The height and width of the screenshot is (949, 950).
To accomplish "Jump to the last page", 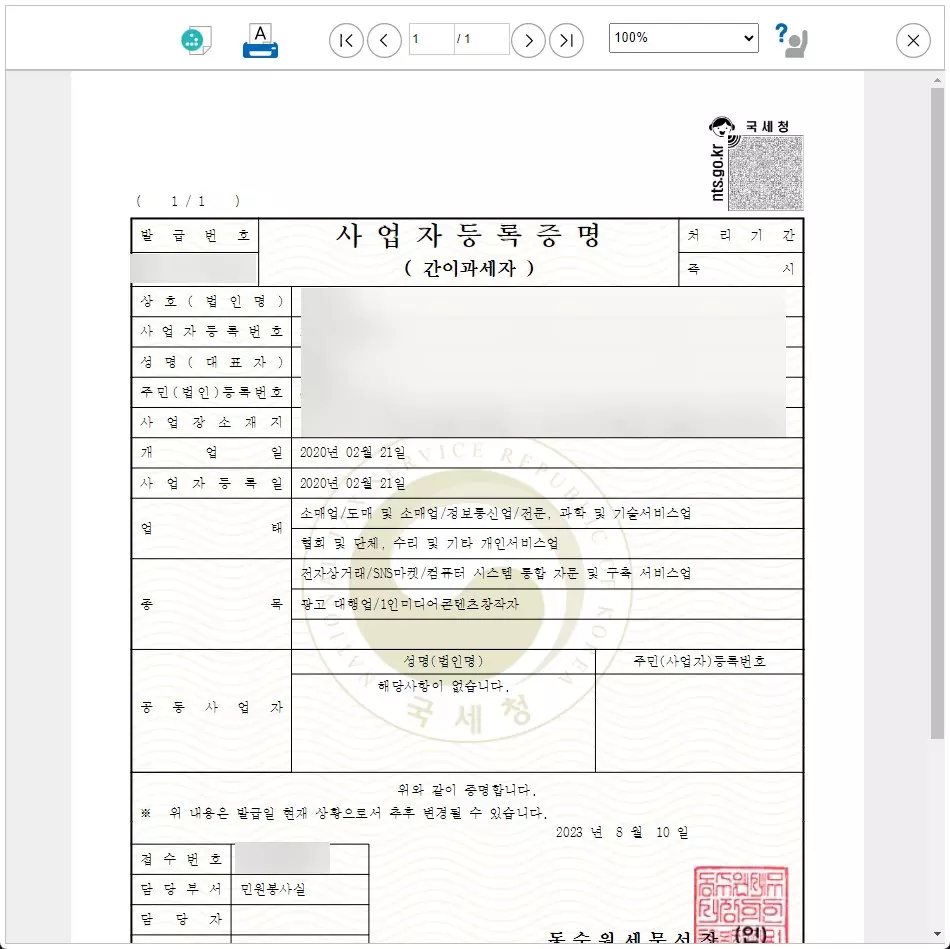I will coord(566,41).
